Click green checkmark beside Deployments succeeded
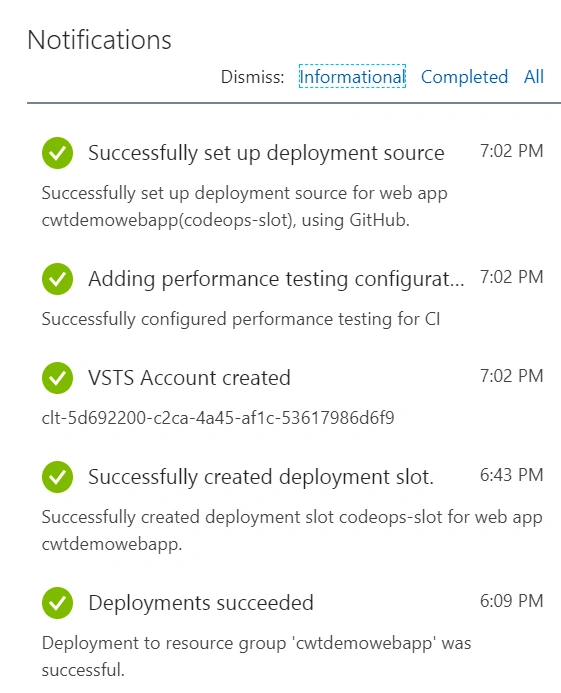 (x=57, y=603)
